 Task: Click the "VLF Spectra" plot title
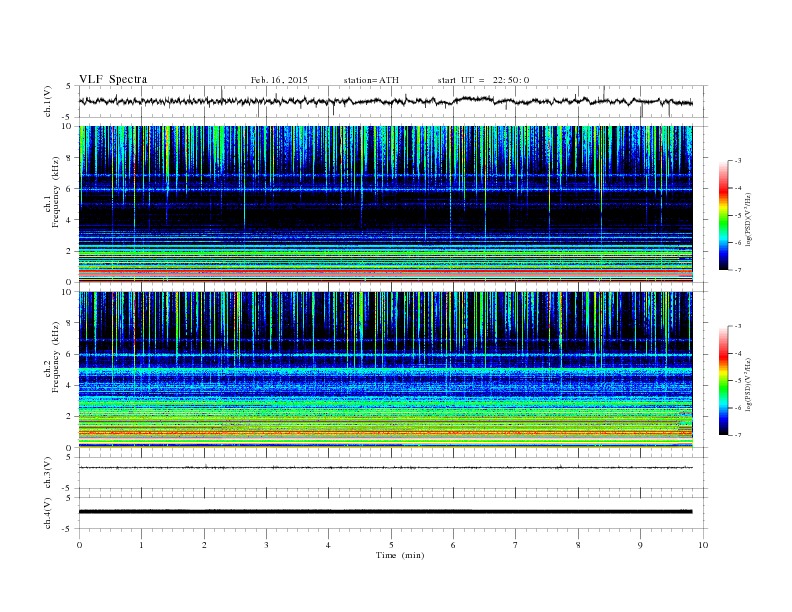click(113, 79)
